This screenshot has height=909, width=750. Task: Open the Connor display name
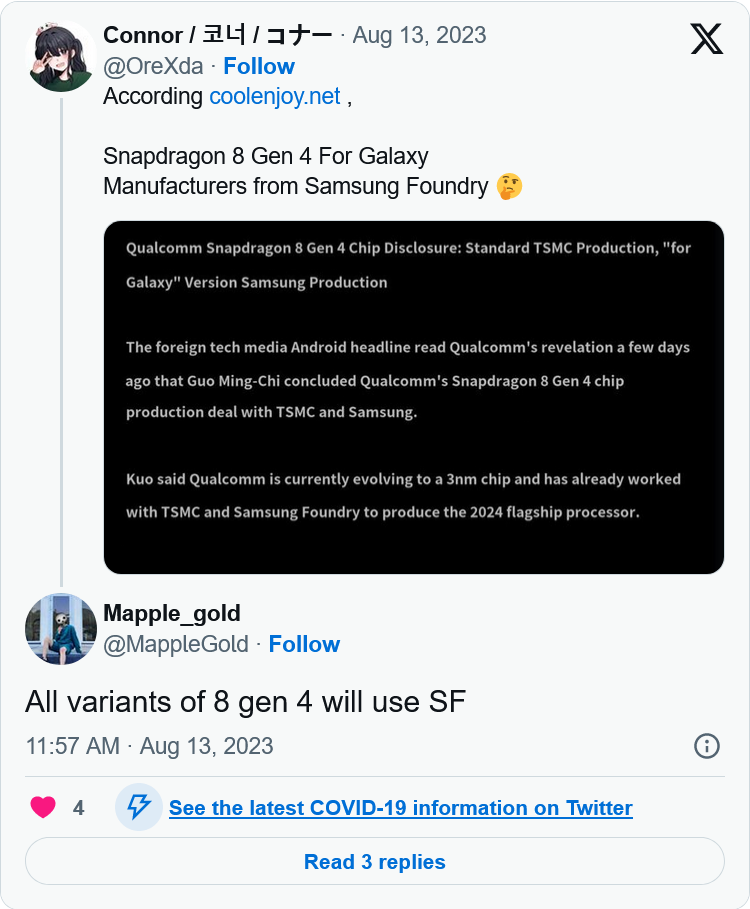pos(217,35)
